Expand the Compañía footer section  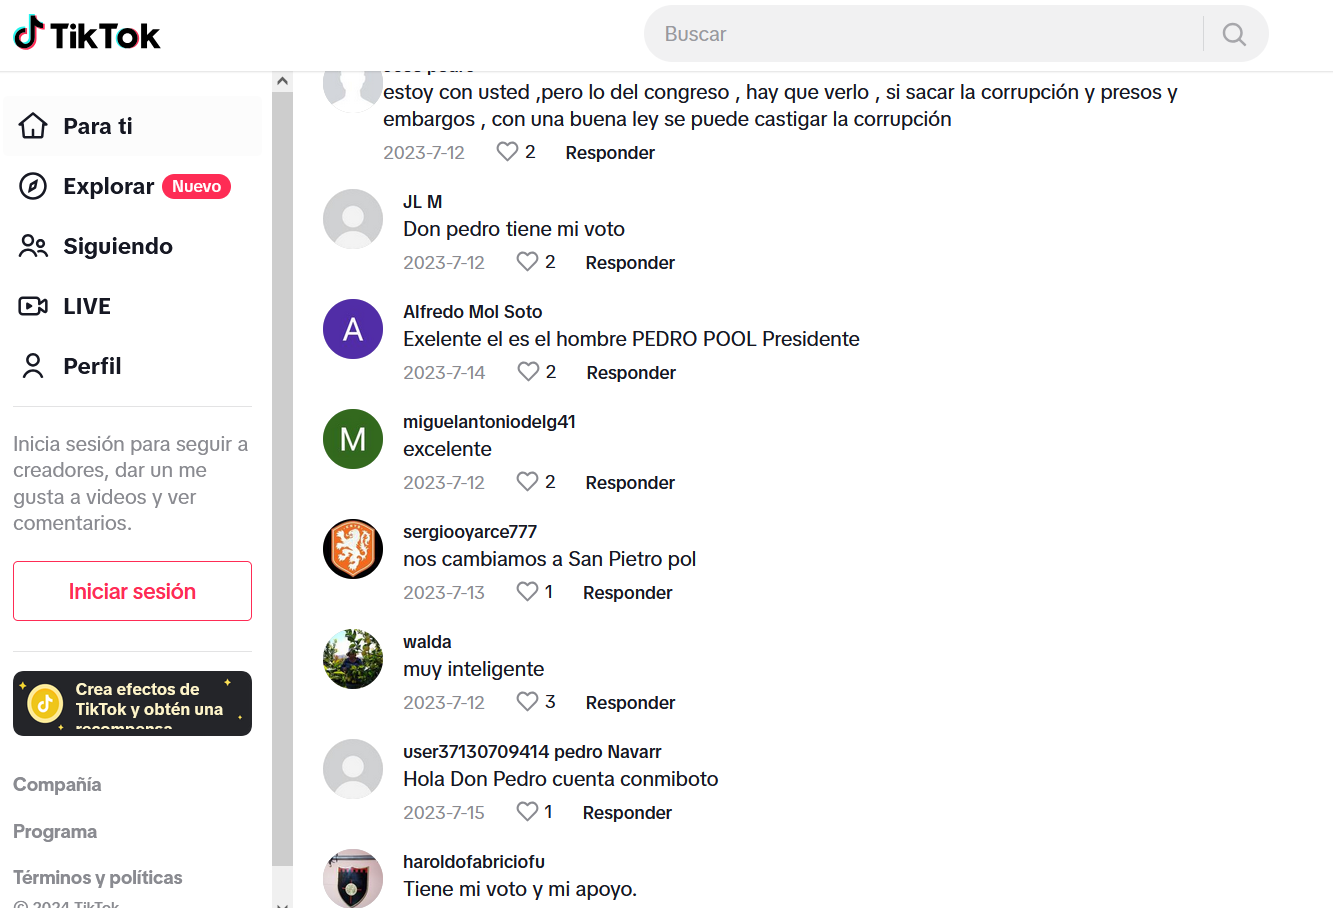[x=57, y=785]
